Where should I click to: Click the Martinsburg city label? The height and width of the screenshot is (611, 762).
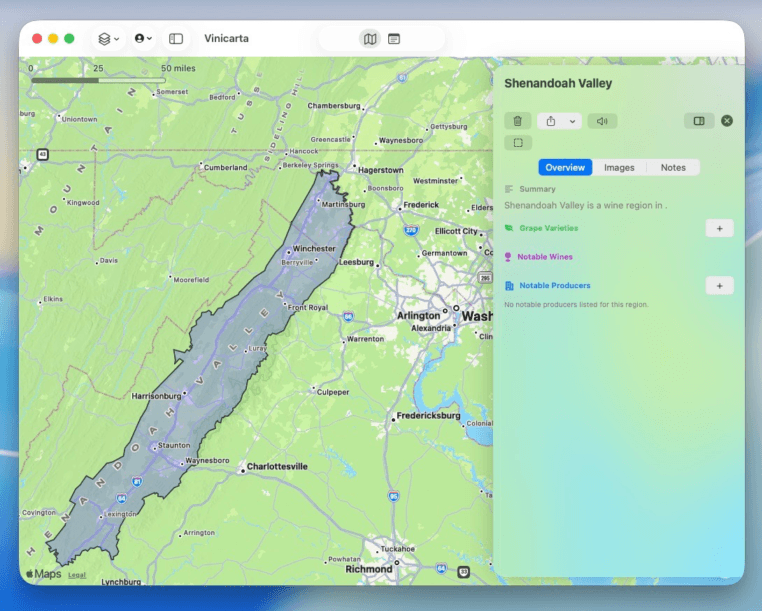point(343,204)
